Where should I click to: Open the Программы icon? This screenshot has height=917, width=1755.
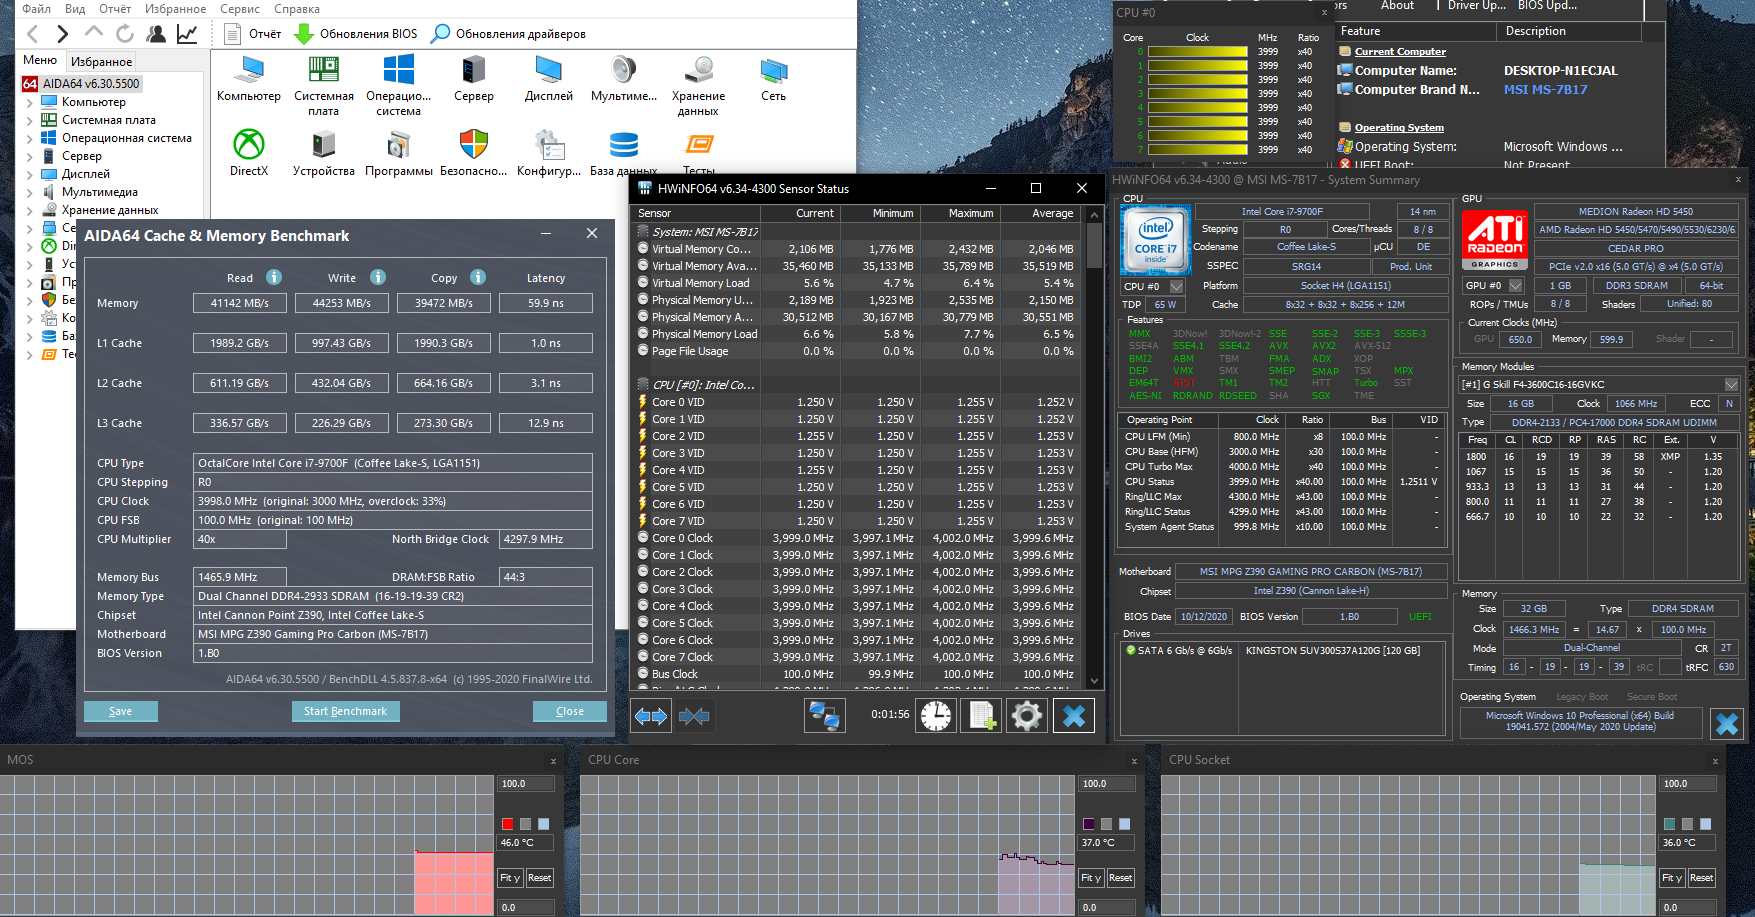398,144
